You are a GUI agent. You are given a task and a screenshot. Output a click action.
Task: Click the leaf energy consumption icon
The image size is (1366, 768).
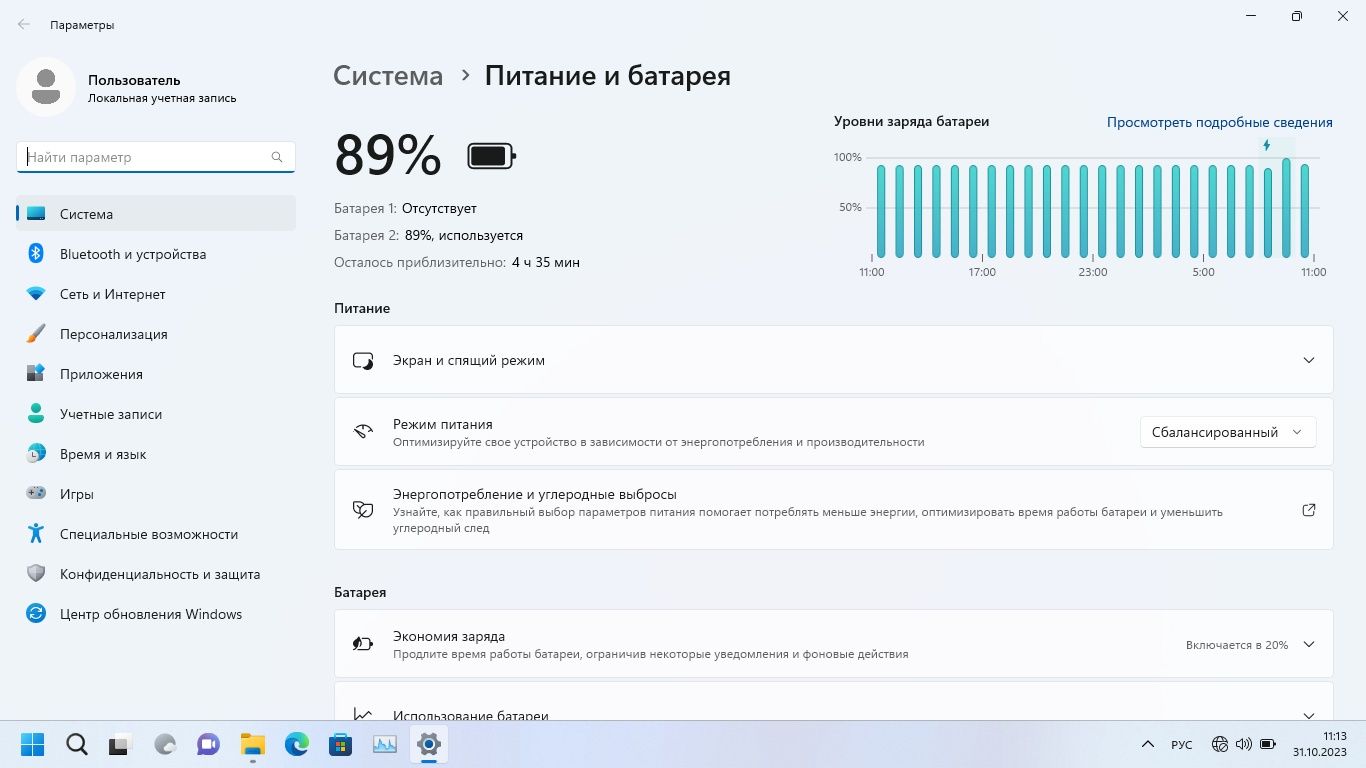363,510
